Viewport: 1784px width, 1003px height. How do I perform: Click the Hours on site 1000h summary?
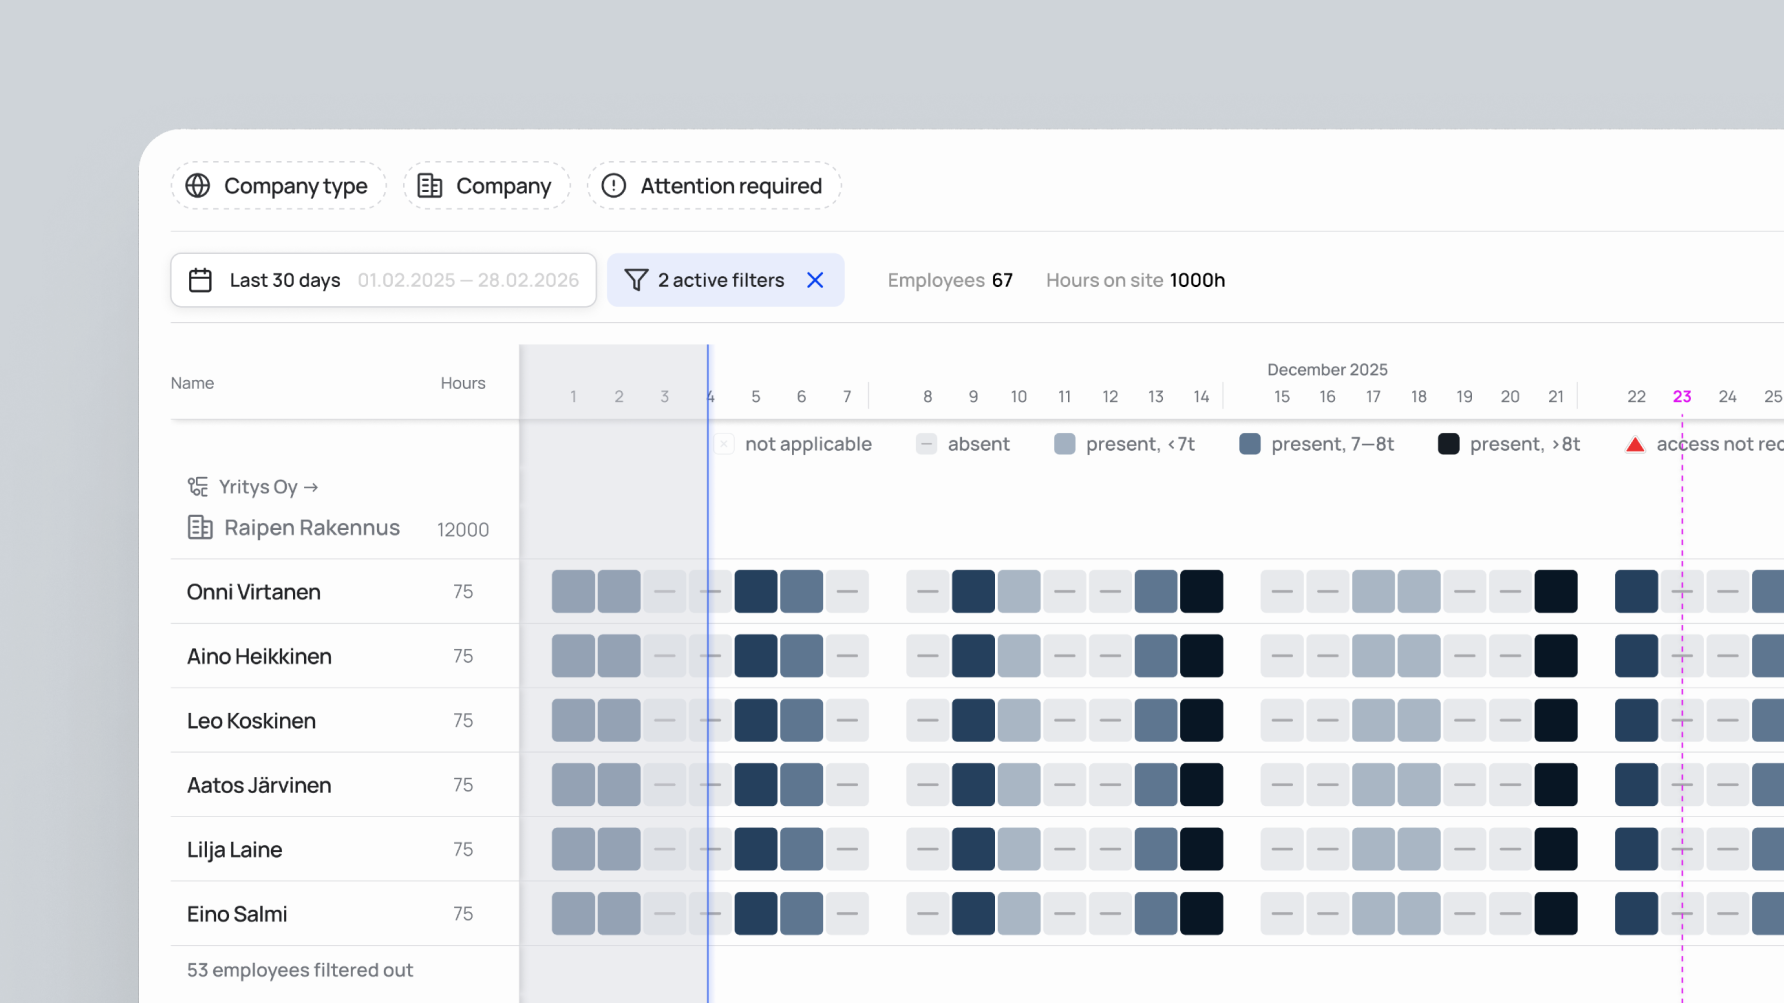[x=1136, y=280]
